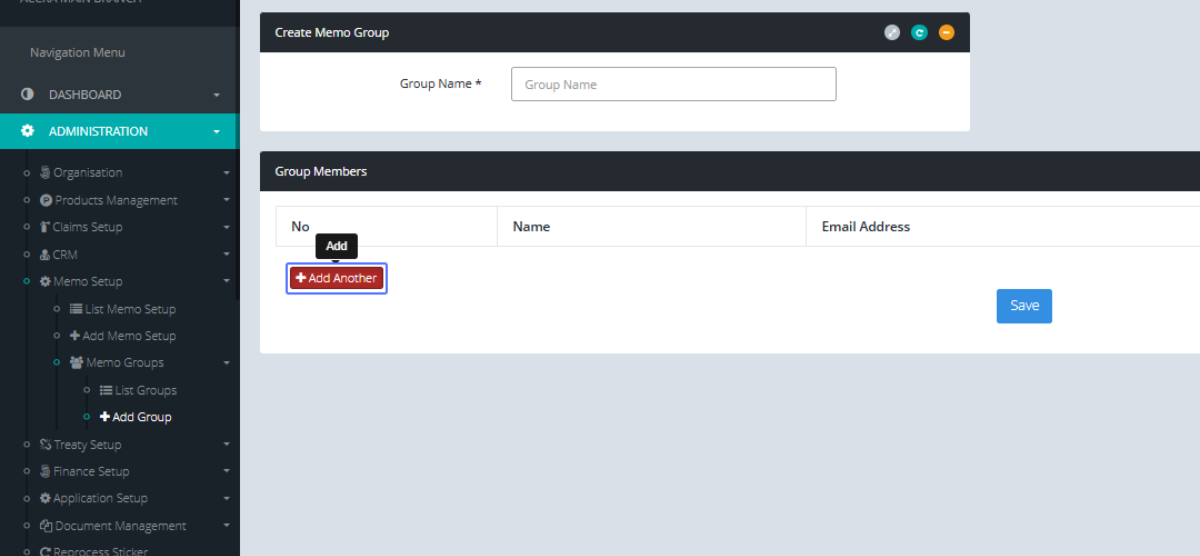Expand the Organisation submenu arrow
1200x556 pixels.
[226, 173]
